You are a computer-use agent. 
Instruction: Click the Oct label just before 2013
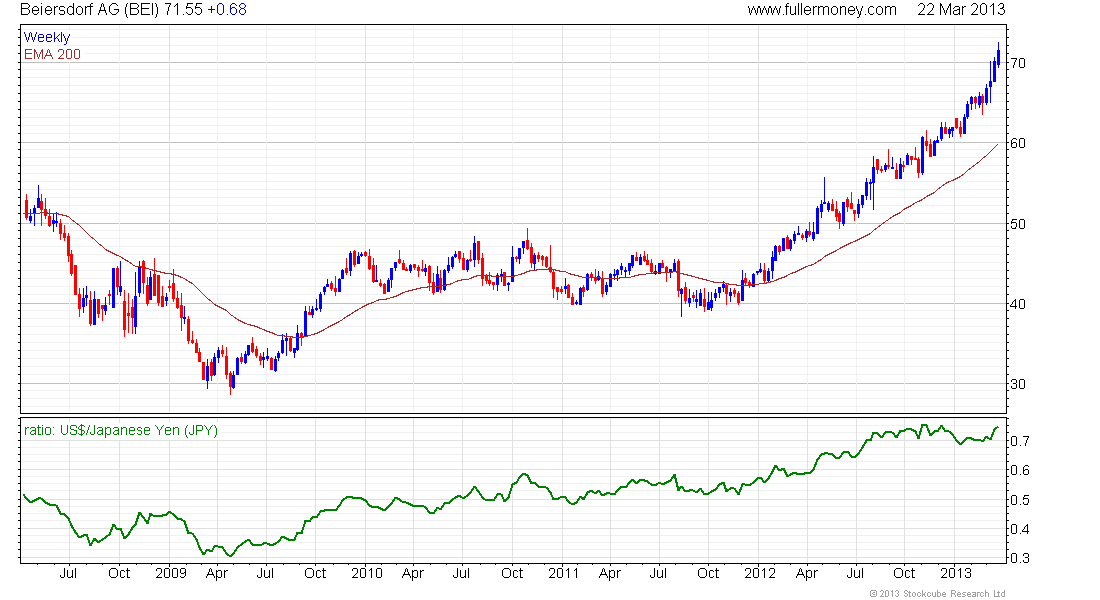(x=904, y=573)
